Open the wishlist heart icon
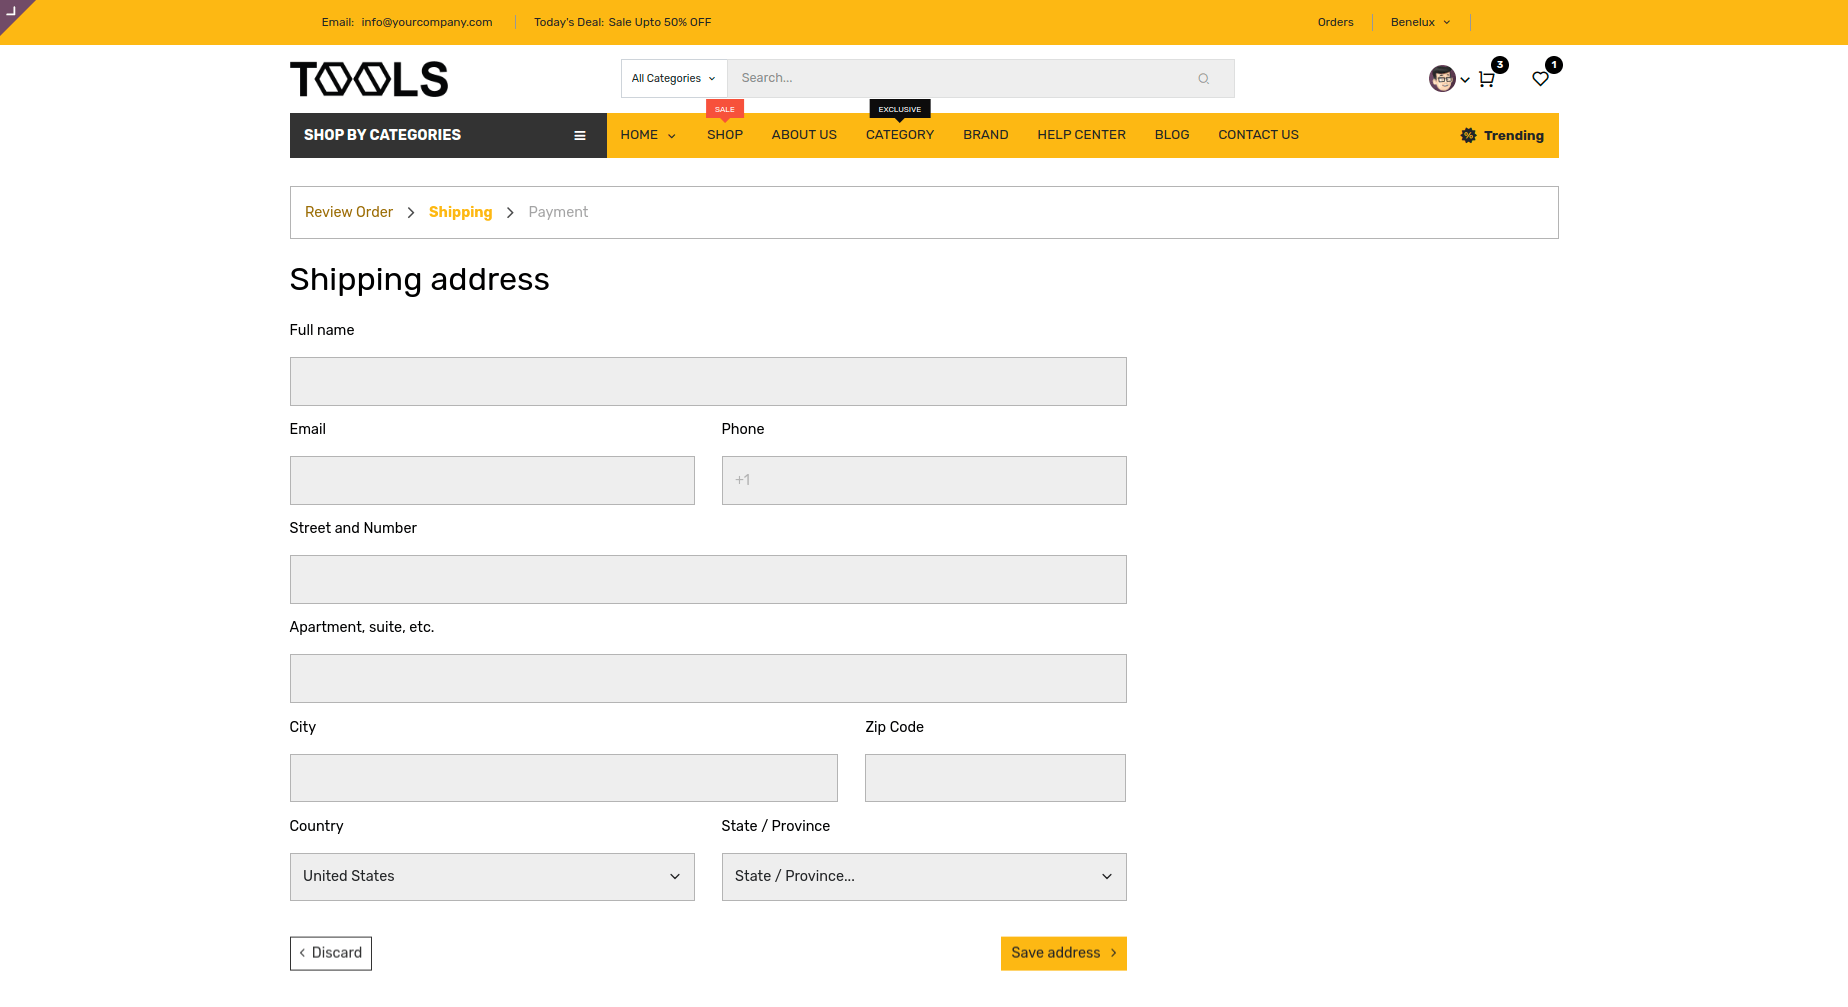Viewport: 1848px width, 1007px height. tap(1540, 79)
